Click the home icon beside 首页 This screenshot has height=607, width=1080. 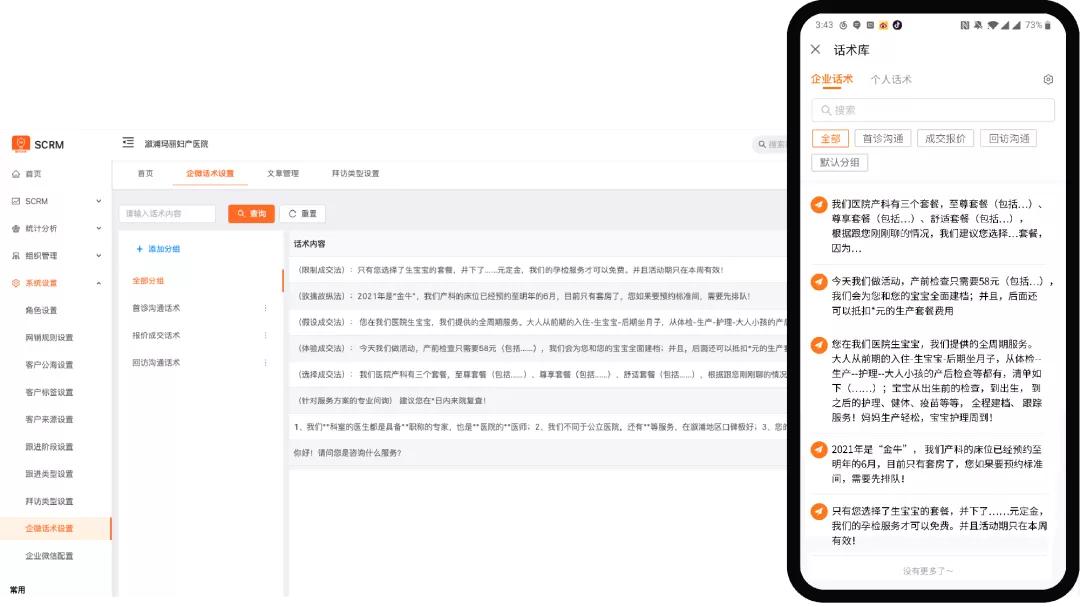16,174
